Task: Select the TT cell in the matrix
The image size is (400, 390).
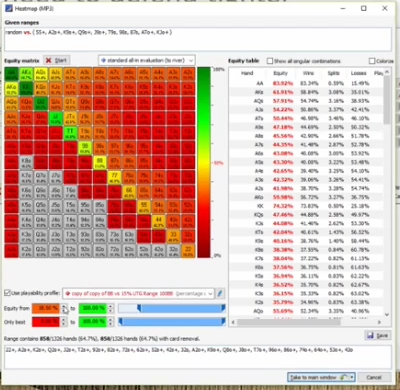Action: tap(70, 133)
